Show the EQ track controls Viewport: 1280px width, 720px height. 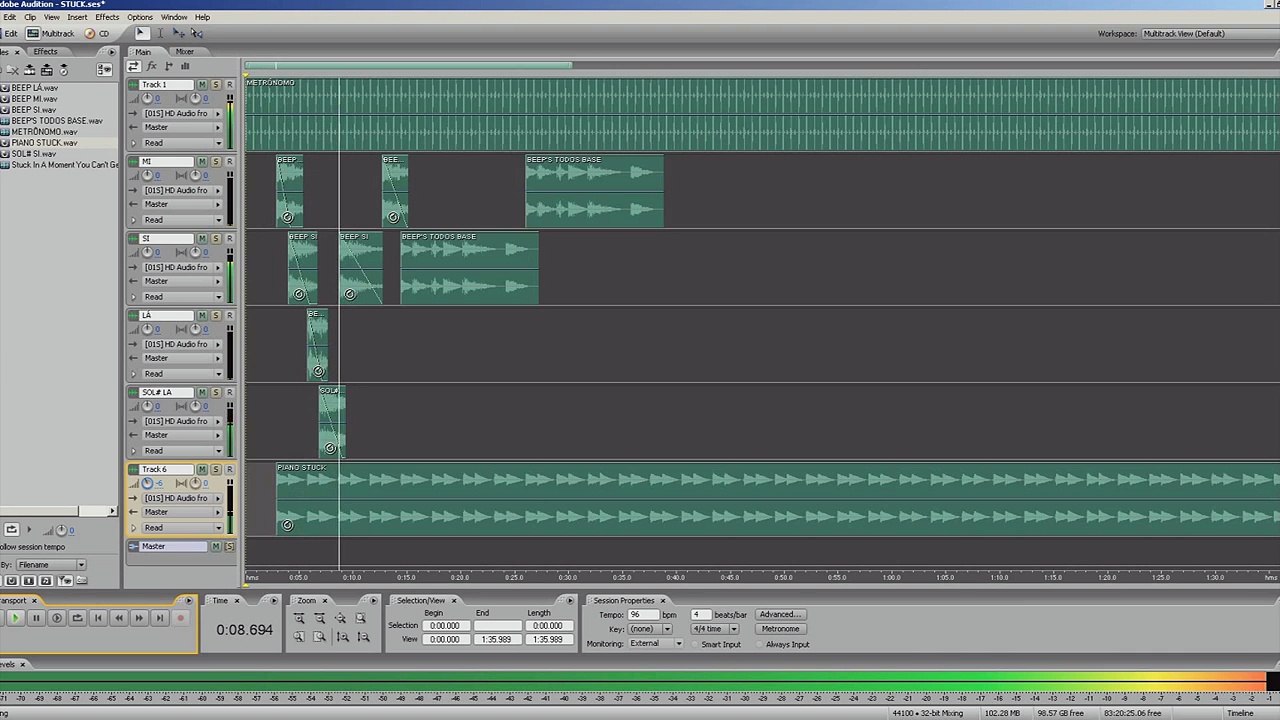point(185,66)
